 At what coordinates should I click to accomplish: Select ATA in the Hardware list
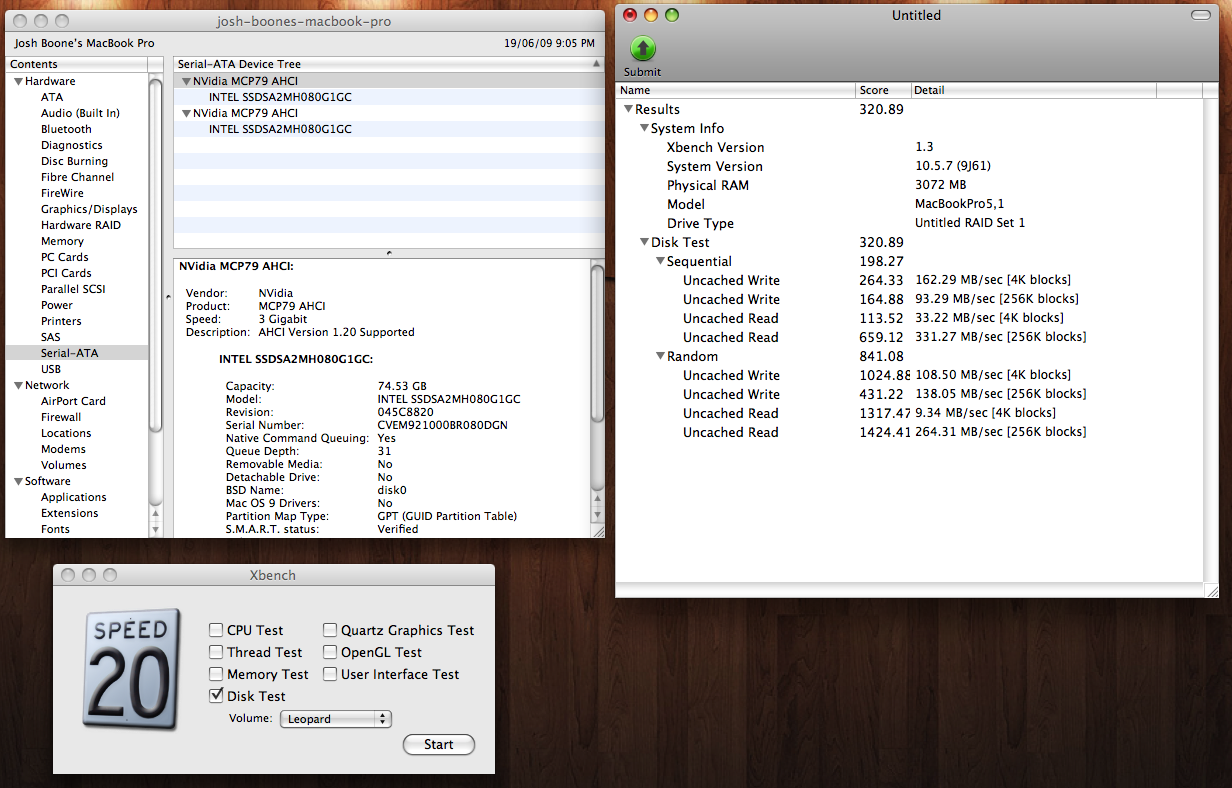[52, 97]
